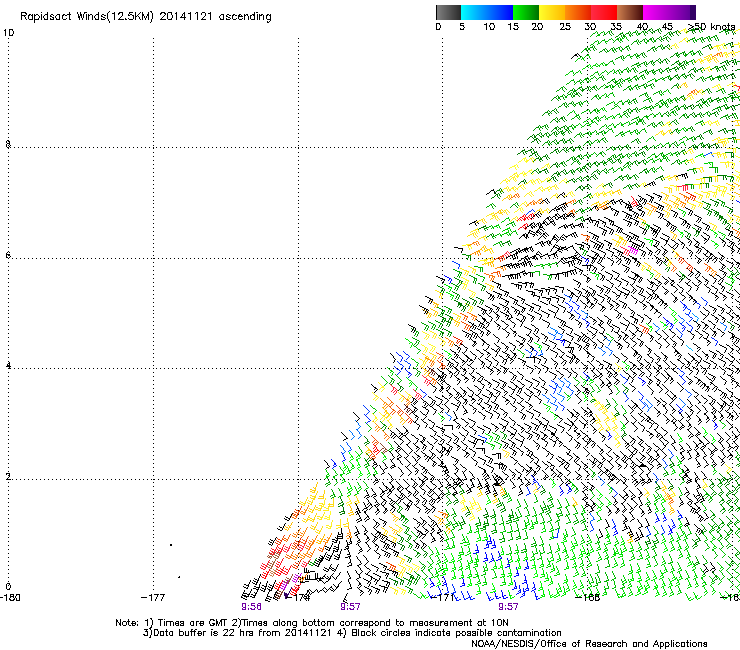Click the legend value 45

coord(667,27)
